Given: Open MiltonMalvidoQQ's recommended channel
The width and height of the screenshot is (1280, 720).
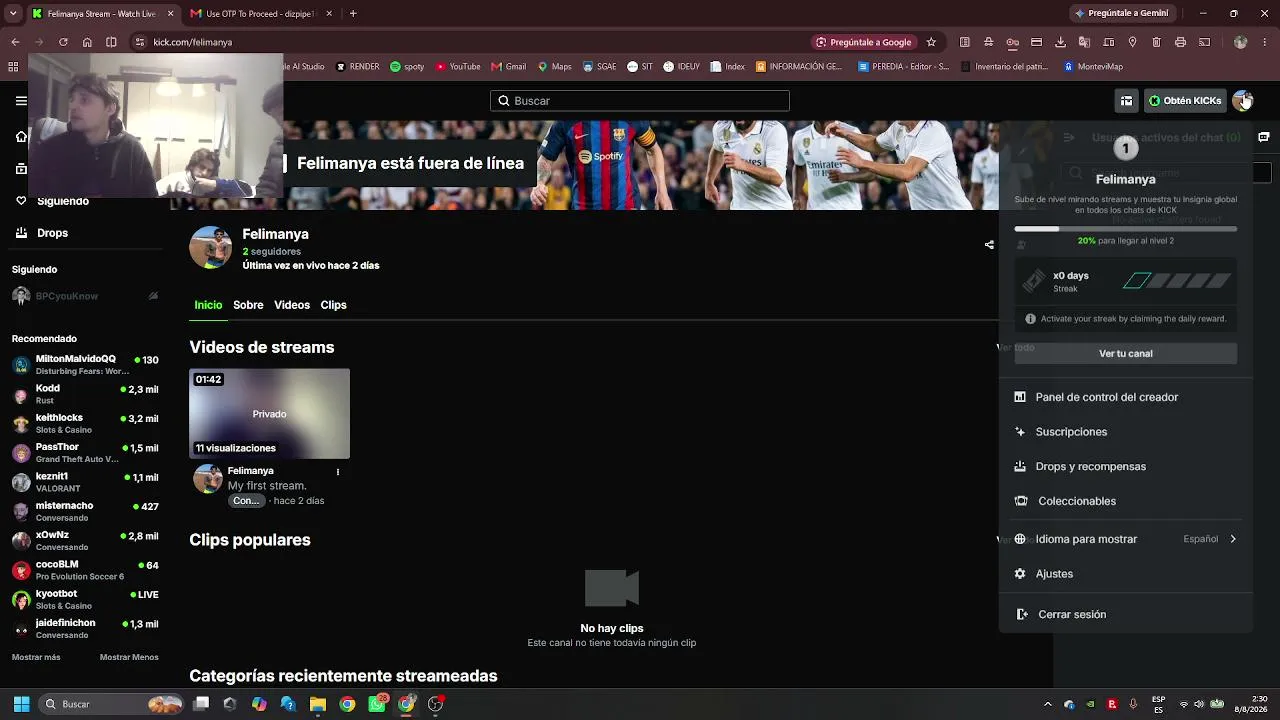Looking at the screenshot, I should 85,365.
